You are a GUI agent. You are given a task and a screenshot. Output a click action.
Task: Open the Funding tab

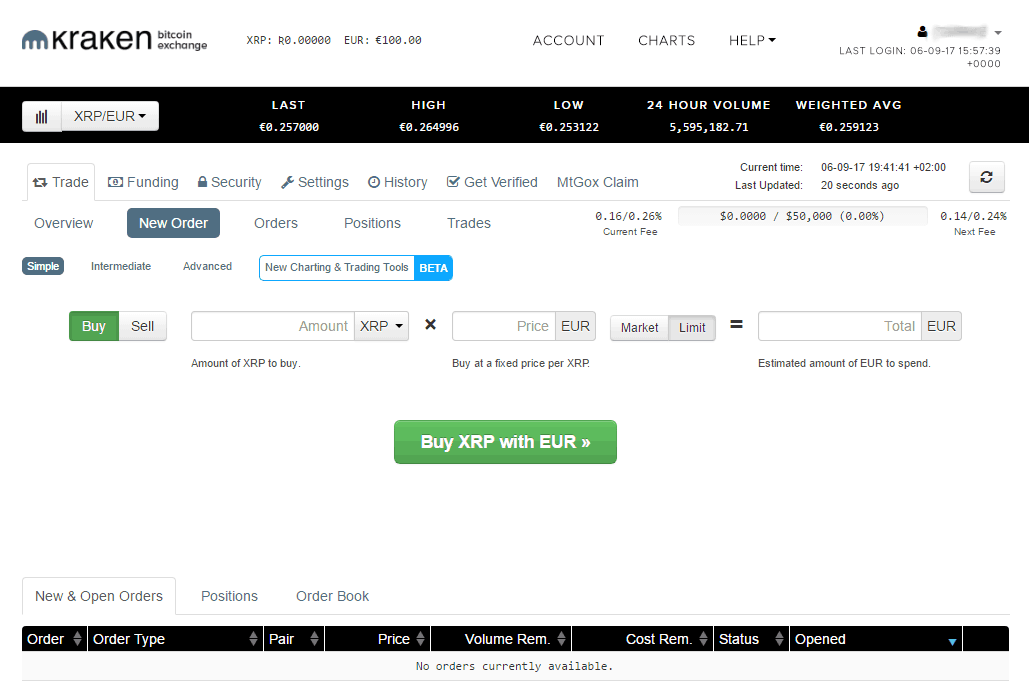pyautogui.click(x=143, y=182)
